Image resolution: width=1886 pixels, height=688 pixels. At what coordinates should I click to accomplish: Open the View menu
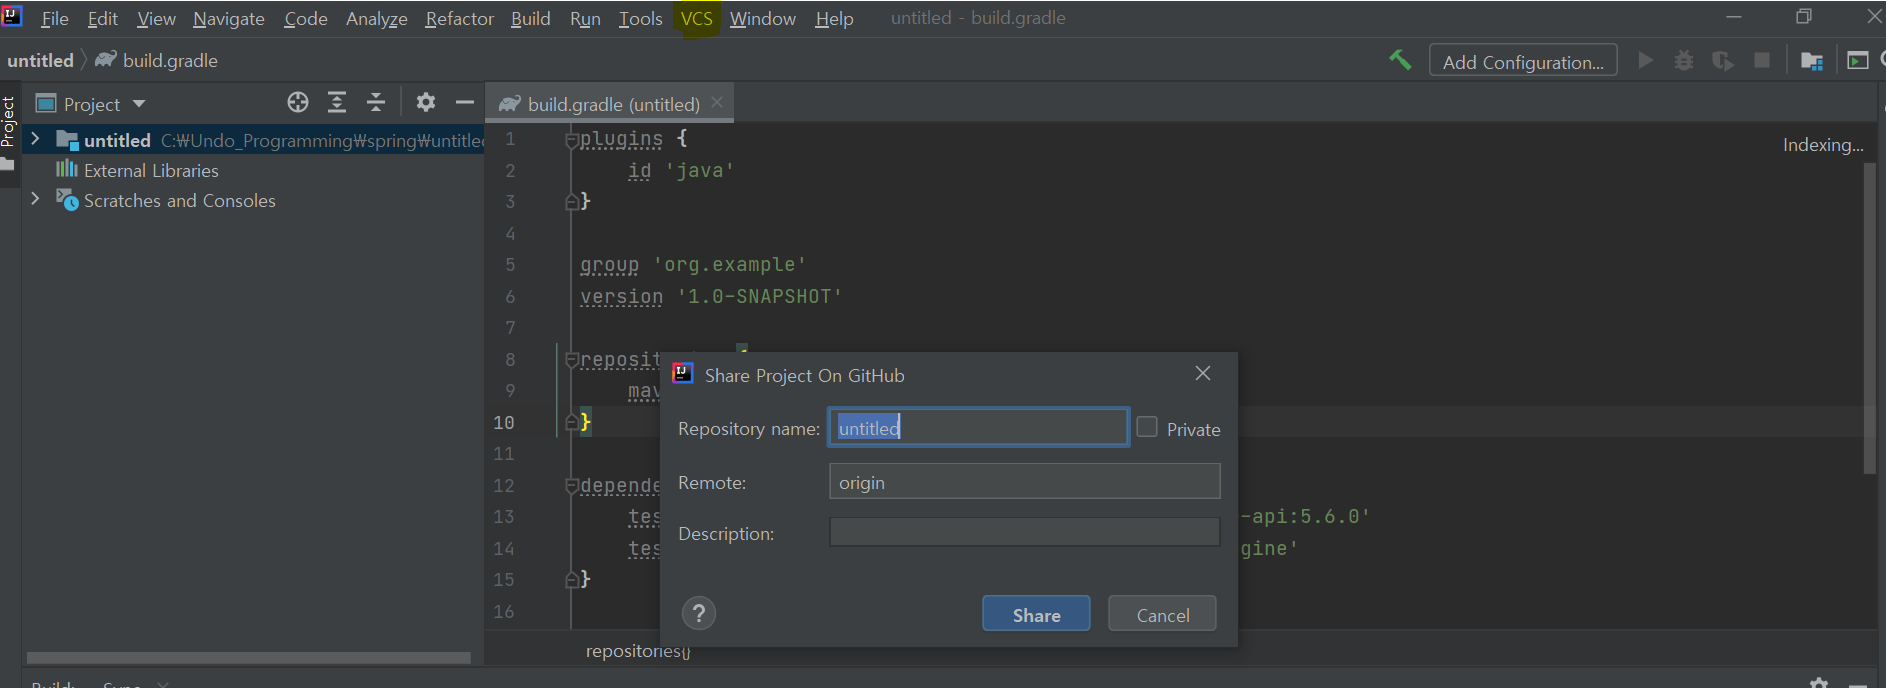(x=156, y=19)
